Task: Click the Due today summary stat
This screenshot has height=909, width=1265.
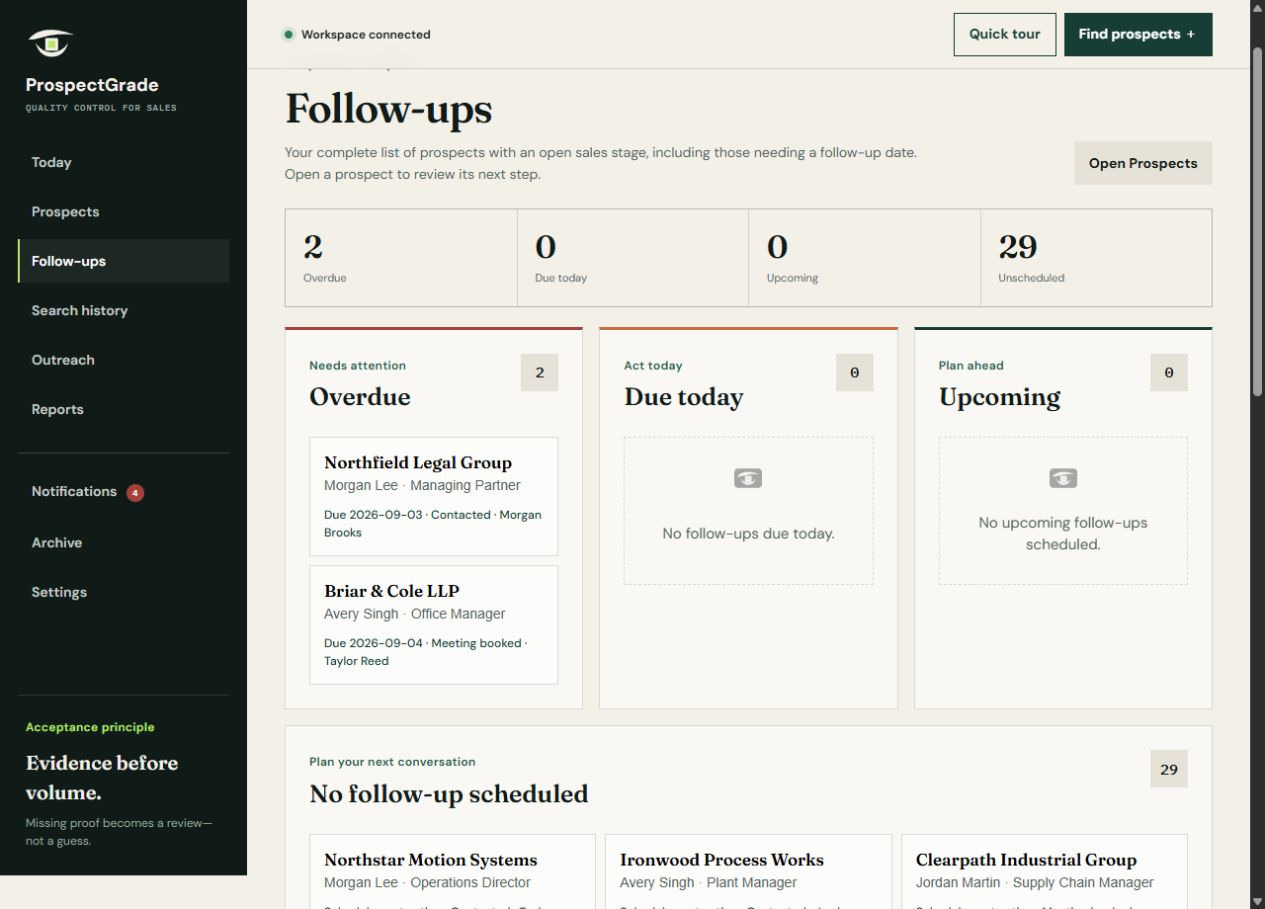Action: tap(633, 258)
